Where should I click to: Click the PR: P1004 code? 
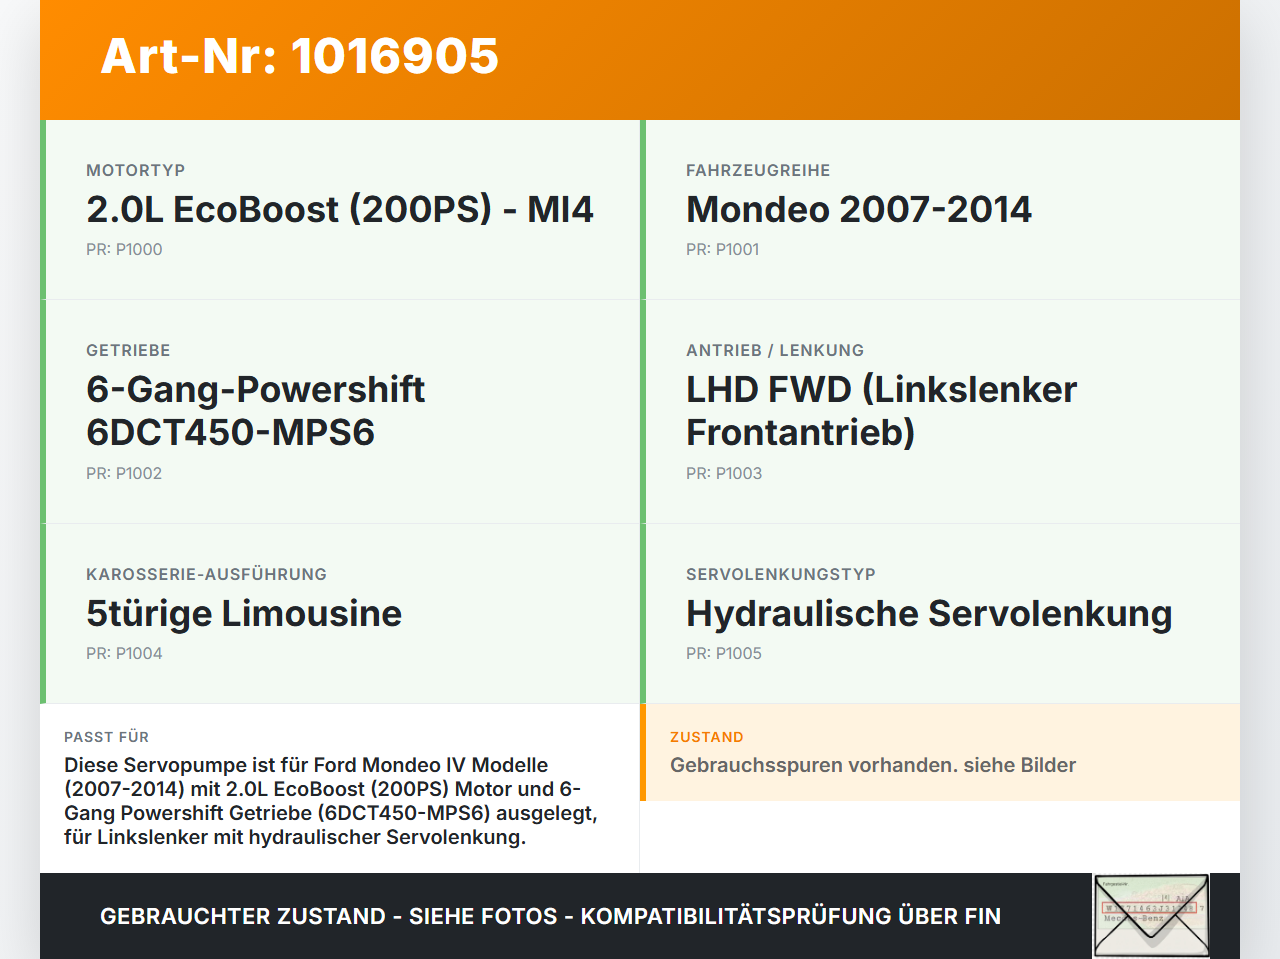(x=124, y=654)
